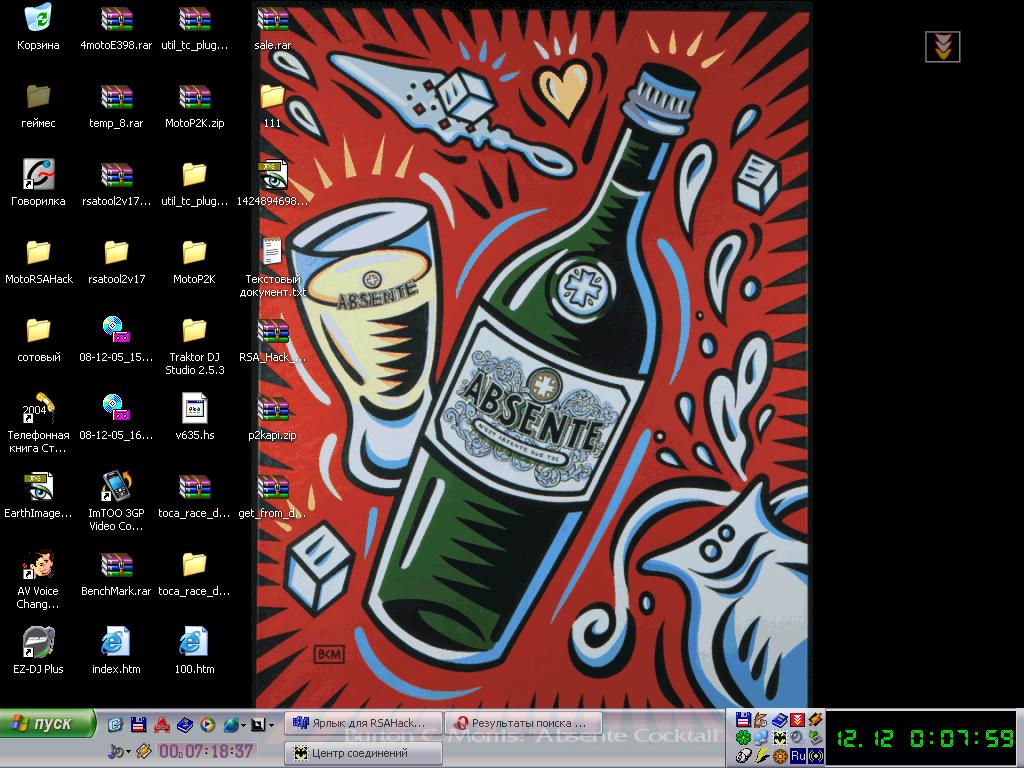Select the EarthImage picture file
Screen dimensions: 1024x768
click(38, 494)
